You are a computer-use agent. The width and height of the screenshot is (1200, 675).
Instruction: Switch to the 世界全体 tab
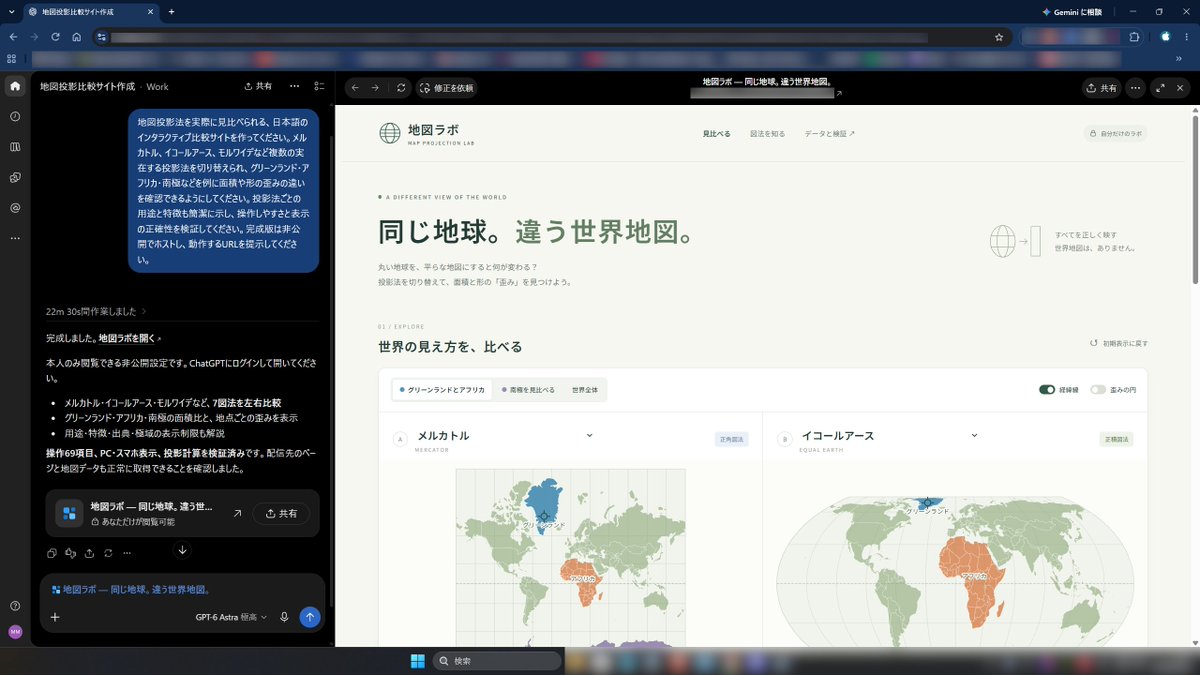coord(585,390)
